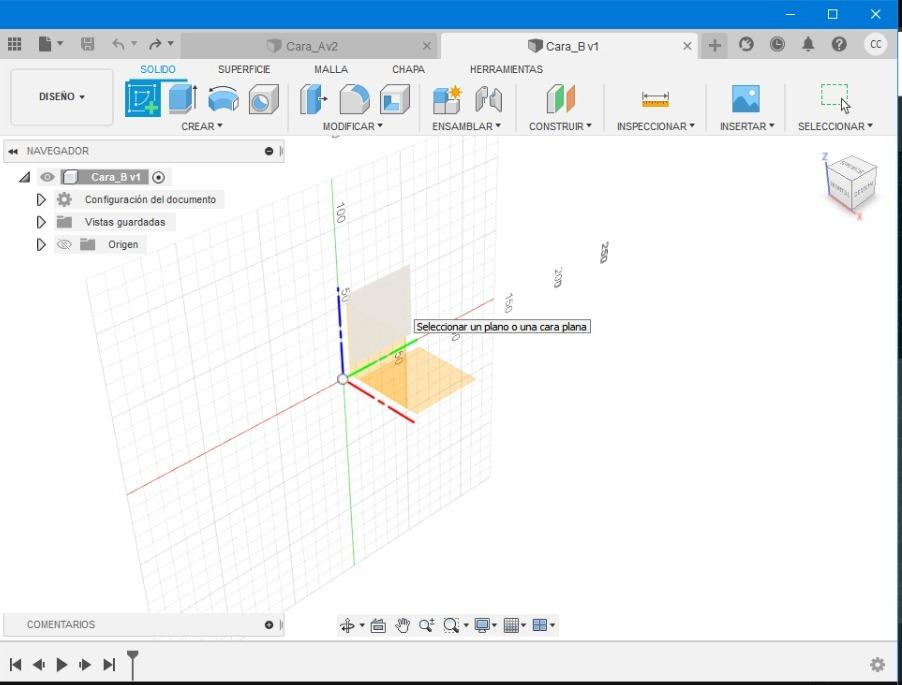
Task: Select the Measure tool
Action: pos(655,99)
